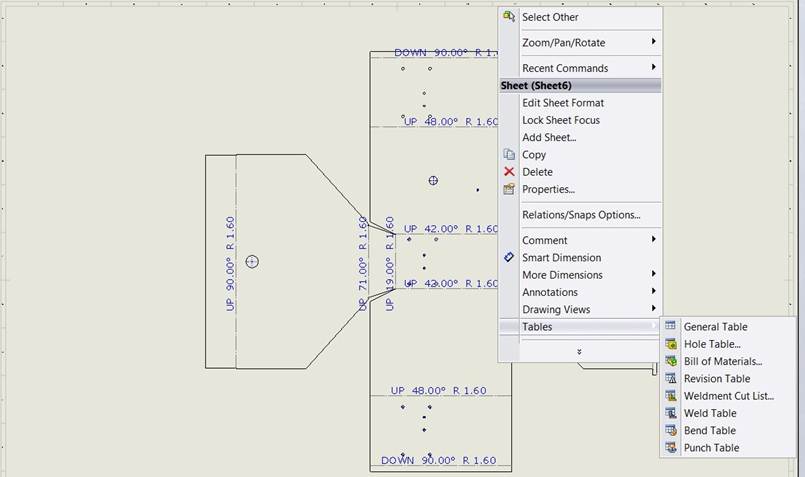The height and width of the screenshot is (477, 805).
Task: Click Add Sheet... menu entry
Action: click(549, 137)
